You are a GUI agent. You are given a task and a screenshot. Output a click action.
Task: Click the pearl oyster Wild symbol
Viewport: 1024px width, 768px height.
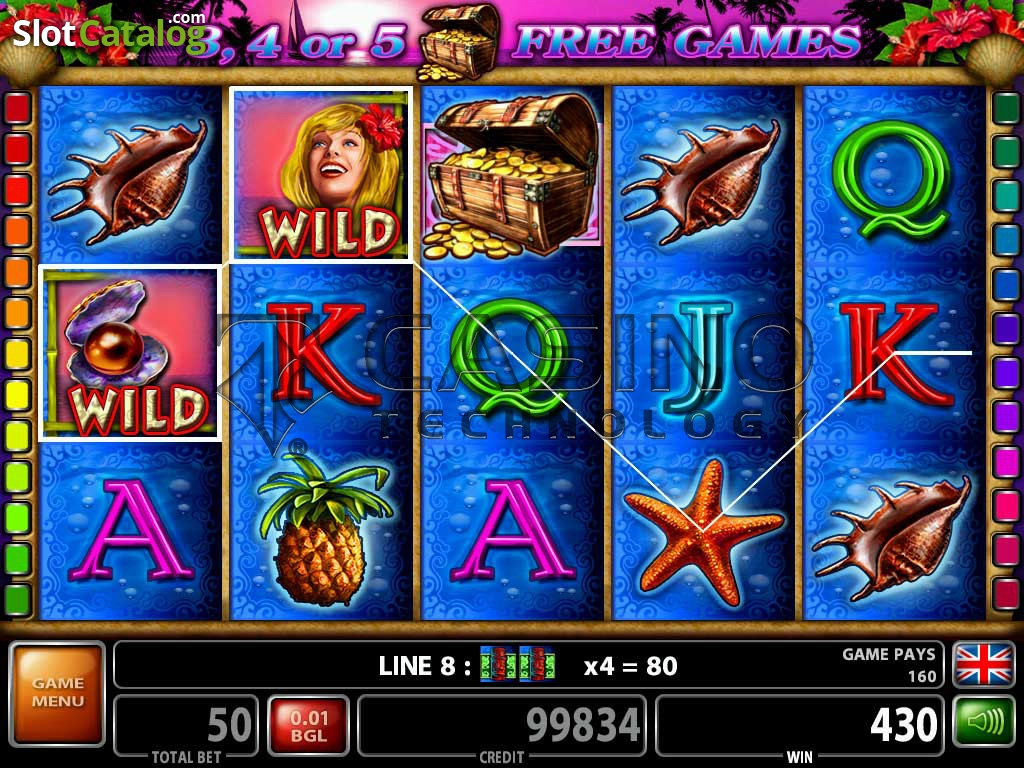pos(130,353)
